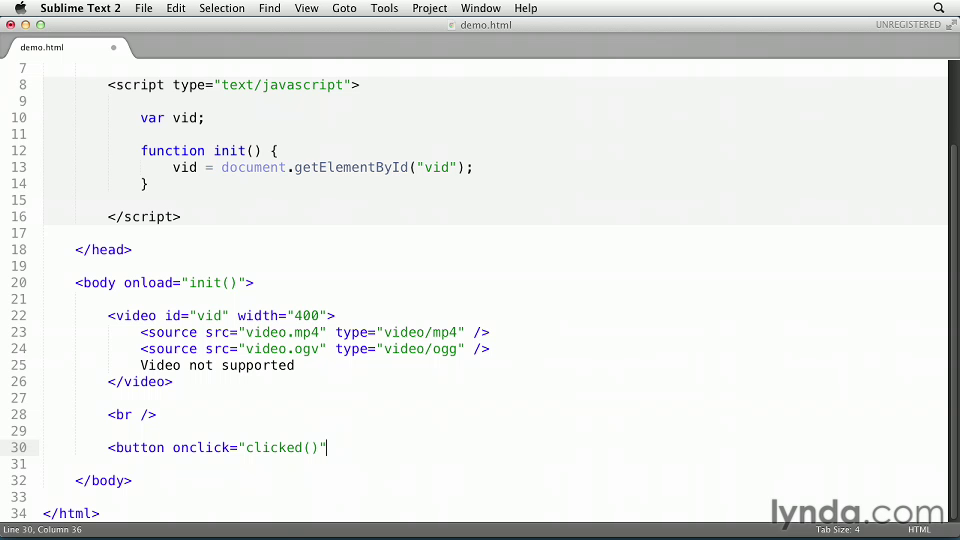The image size is (960, 540).
Task: Click the video id="vid" opening tag
Action: (221, 316)
